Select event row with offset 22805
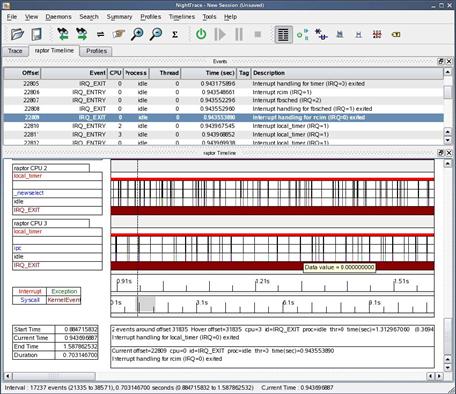Screen dimensions: 456x394 [224, 84]
